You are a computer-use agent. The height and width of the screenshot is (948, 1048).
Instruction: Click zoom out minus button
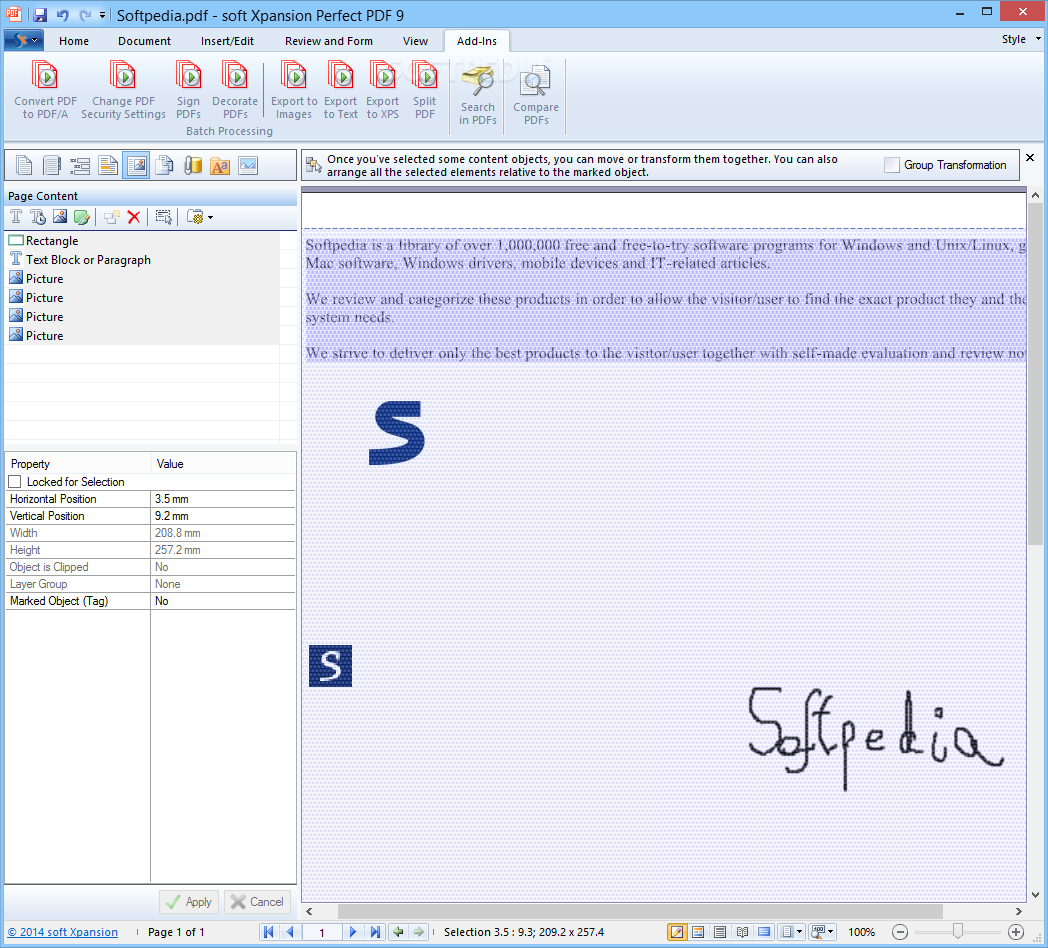tap(900, 931)
